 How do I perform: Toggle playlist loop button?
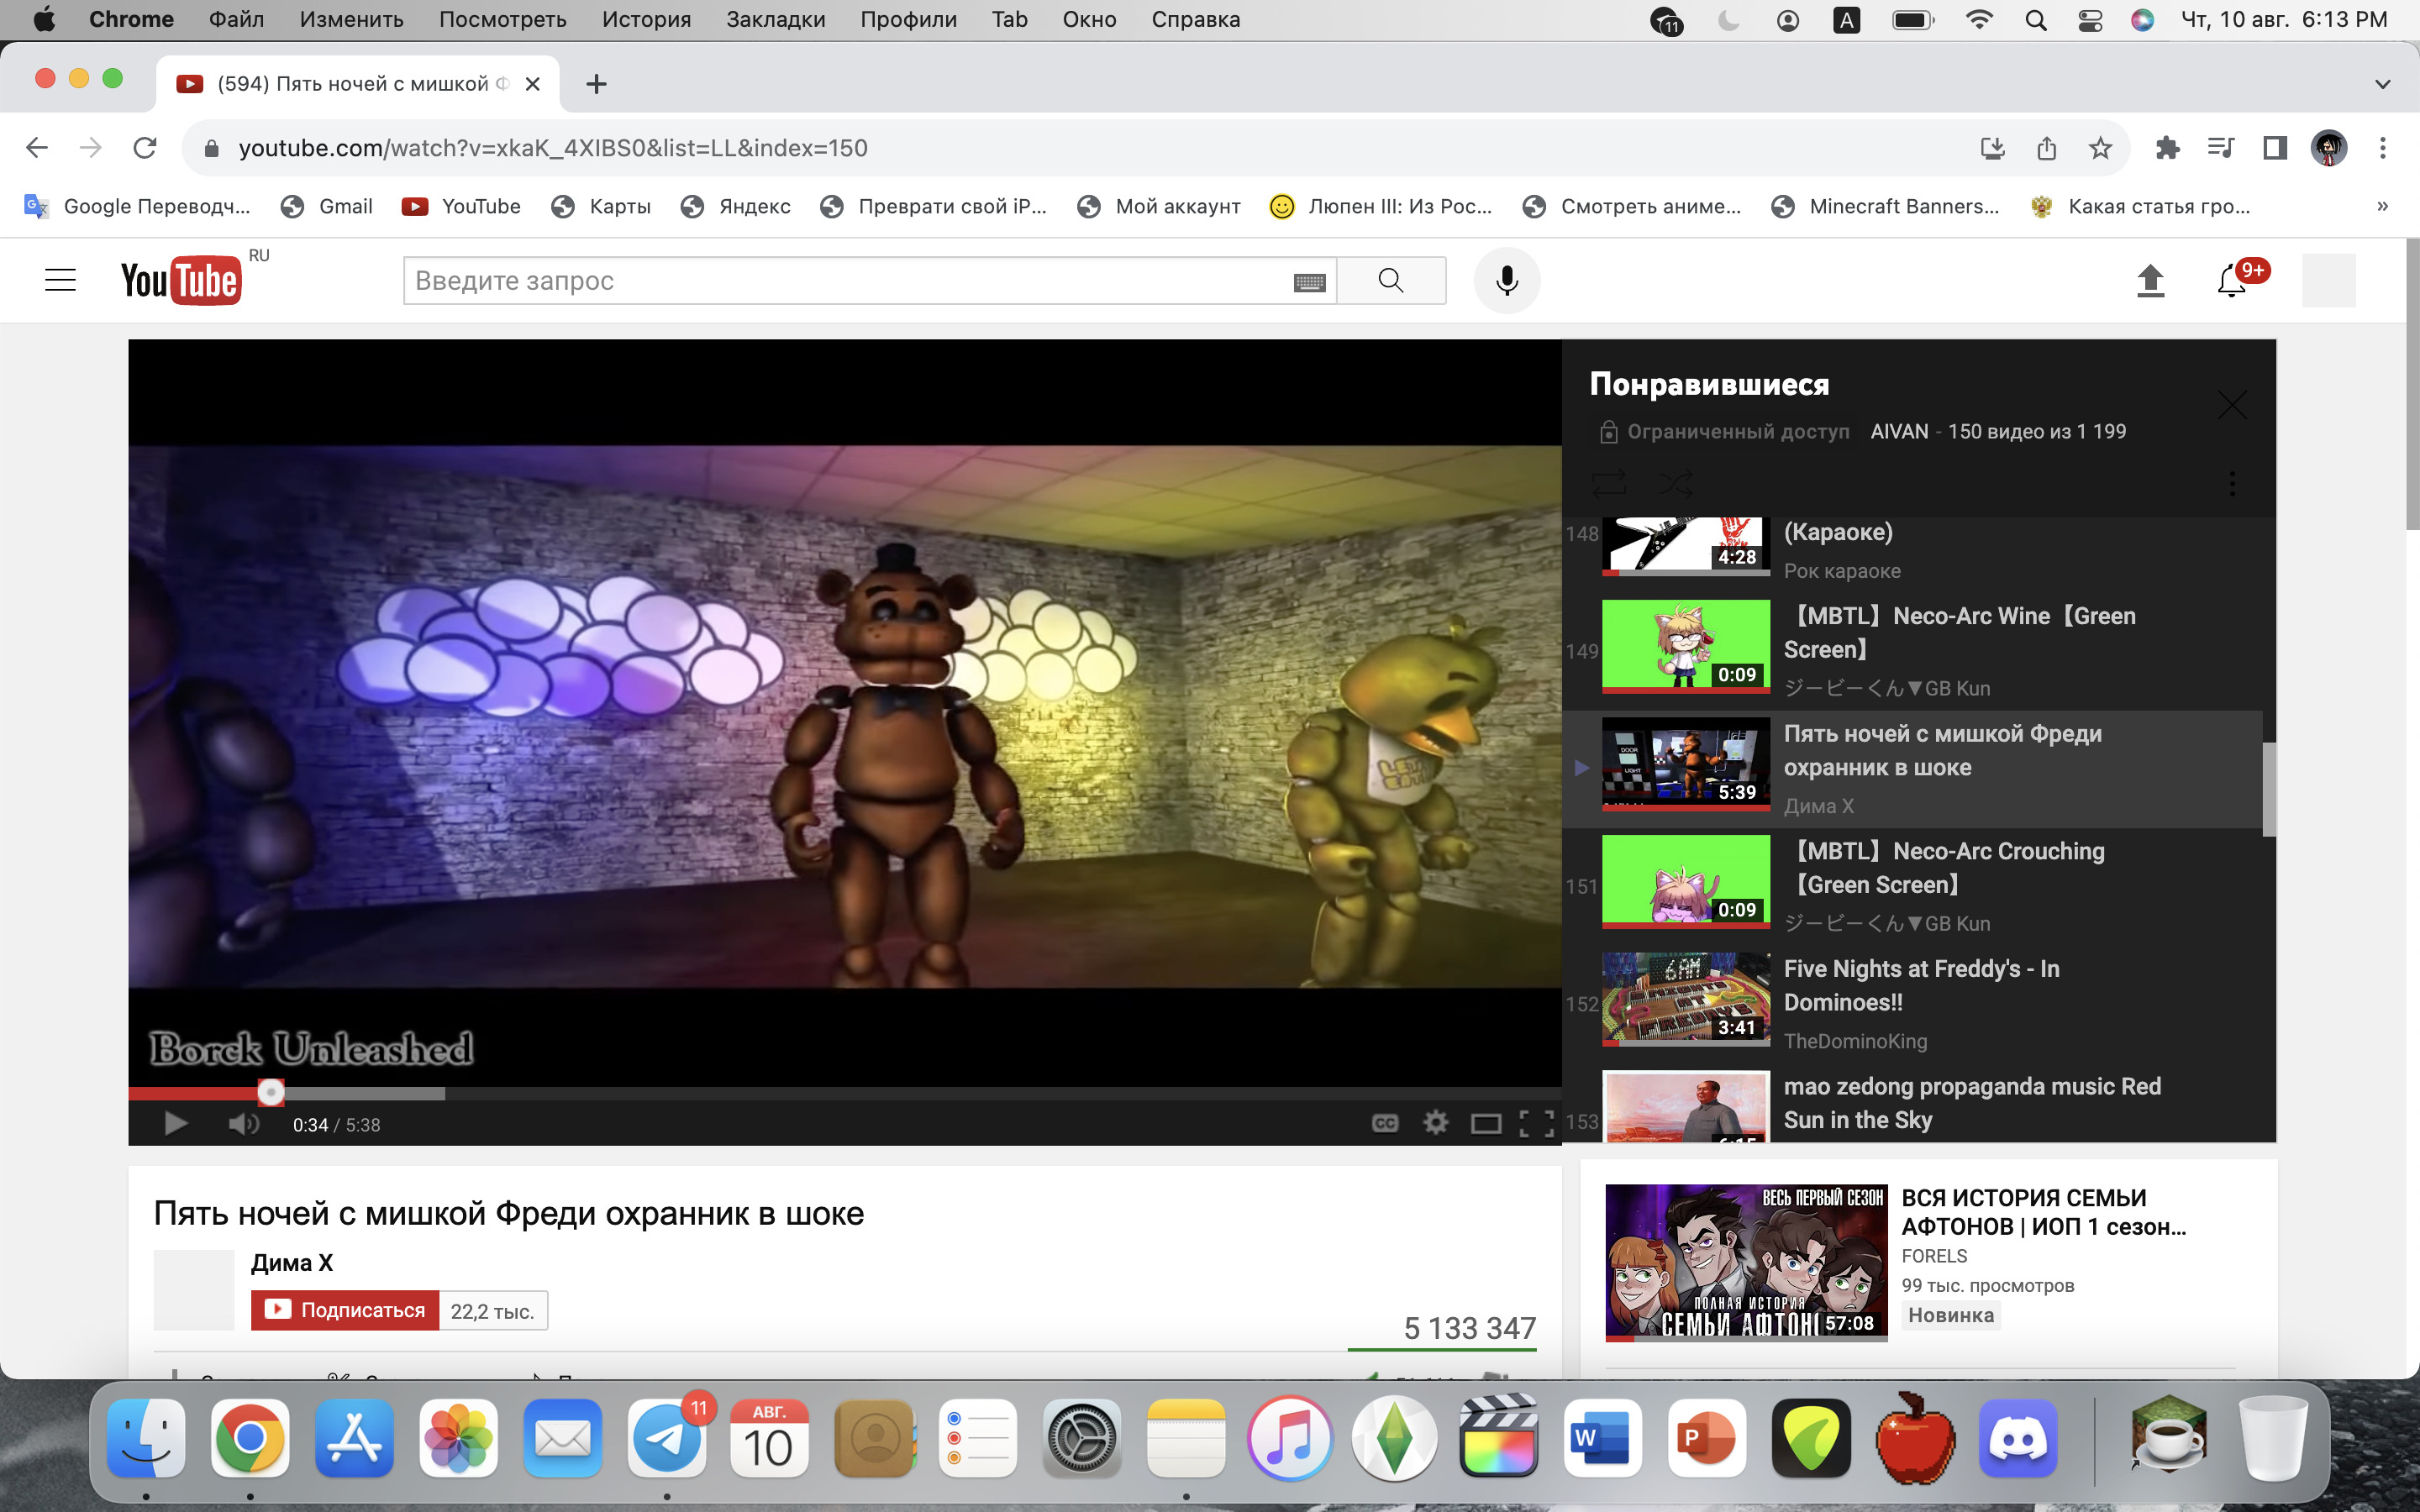[1609, 485]
